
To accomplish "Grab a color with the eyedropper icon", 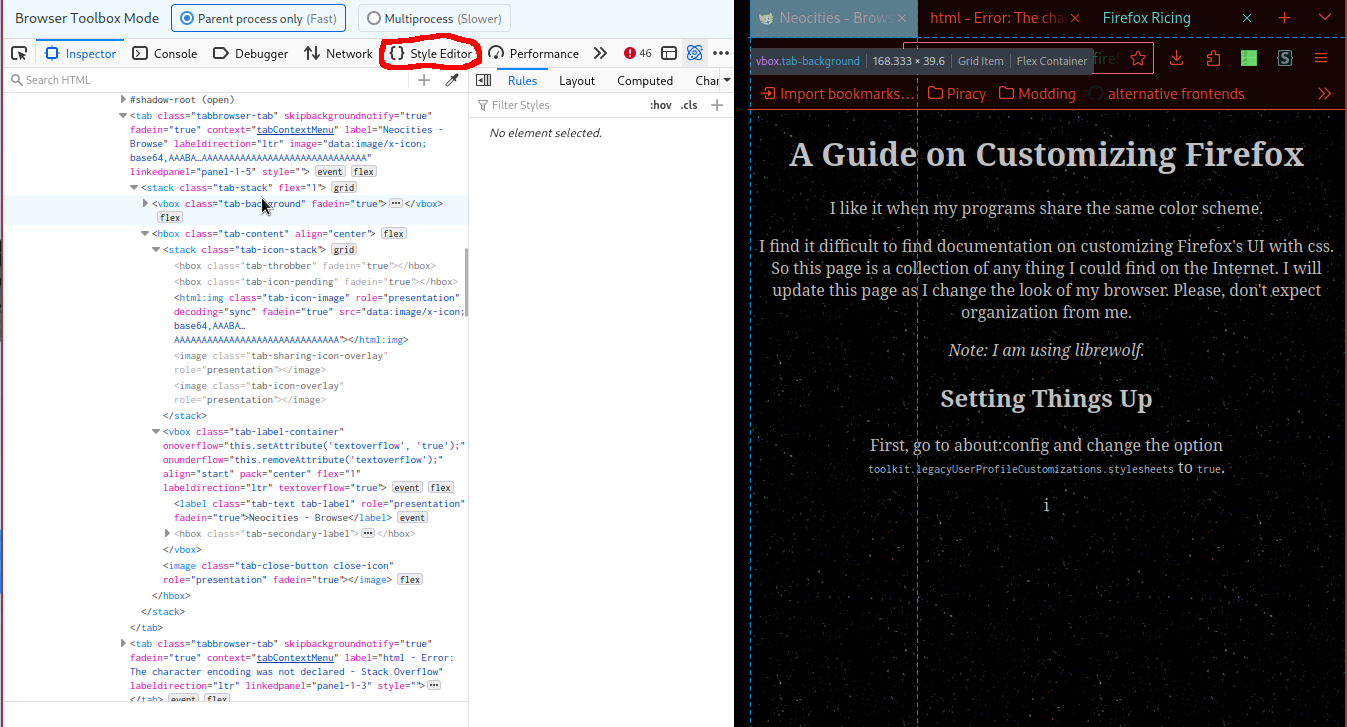I will coord(452,80).
